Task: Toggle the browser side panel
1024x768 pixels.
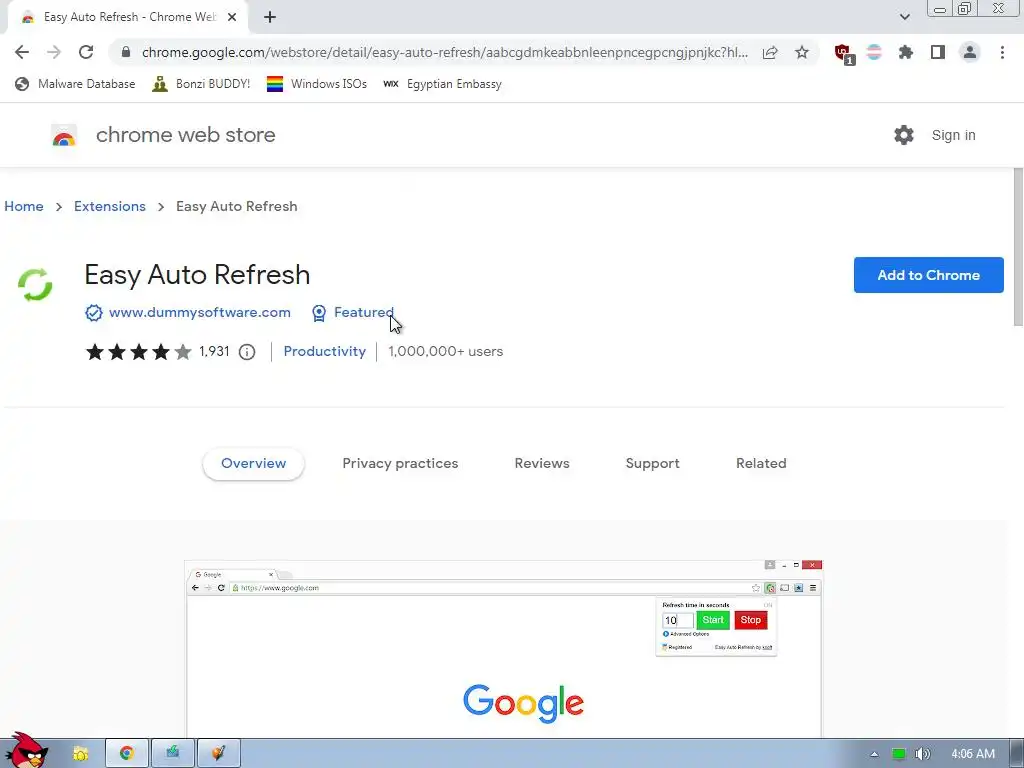Action: click(x=938, y=52)
